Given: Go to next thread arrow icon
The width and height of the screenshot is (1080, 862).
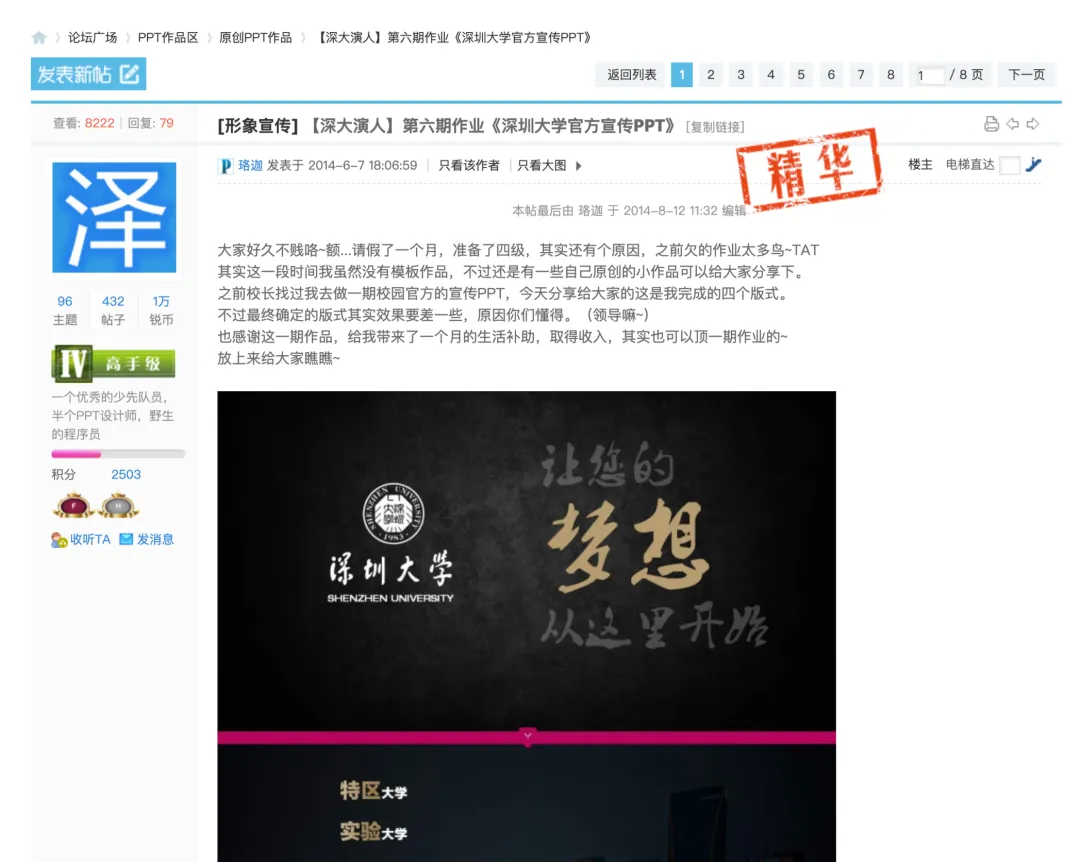Looking at the screenshot, I should point(1032,124).
